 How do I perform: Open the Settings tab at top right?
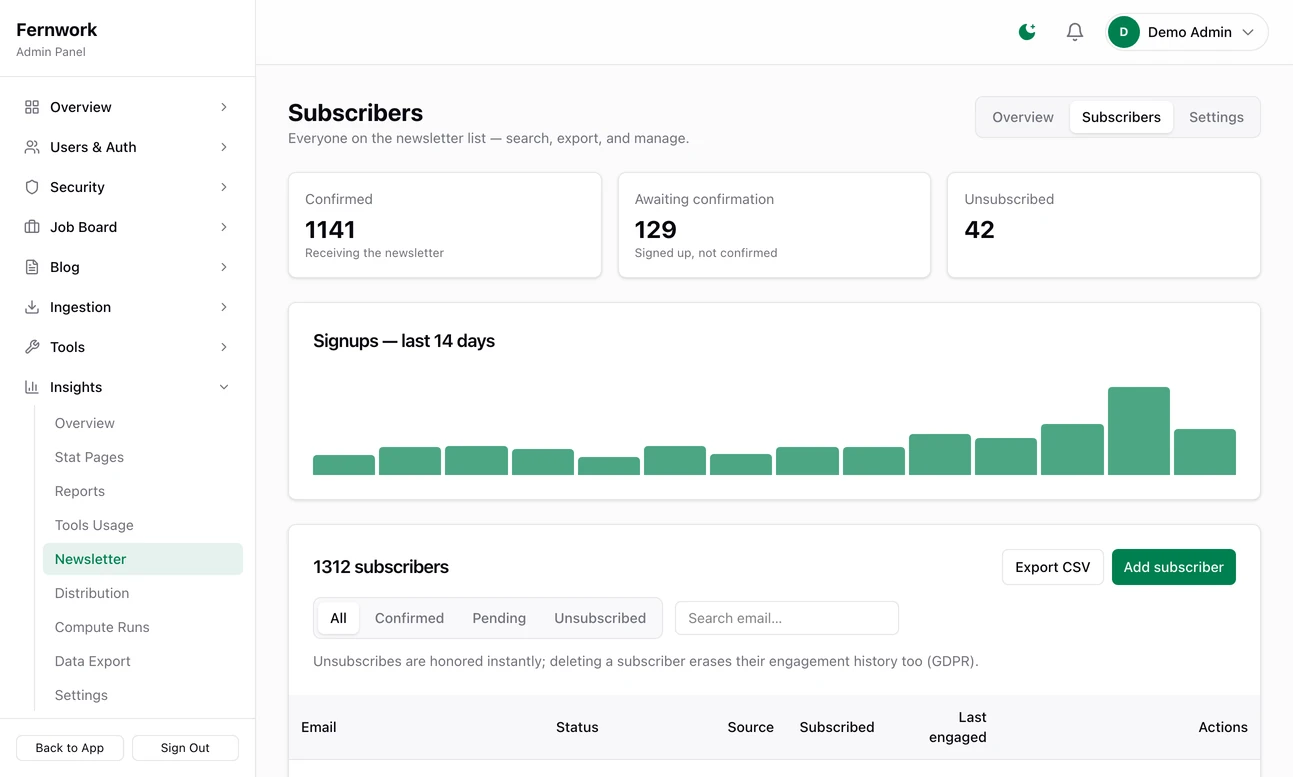coord(1216,117)
